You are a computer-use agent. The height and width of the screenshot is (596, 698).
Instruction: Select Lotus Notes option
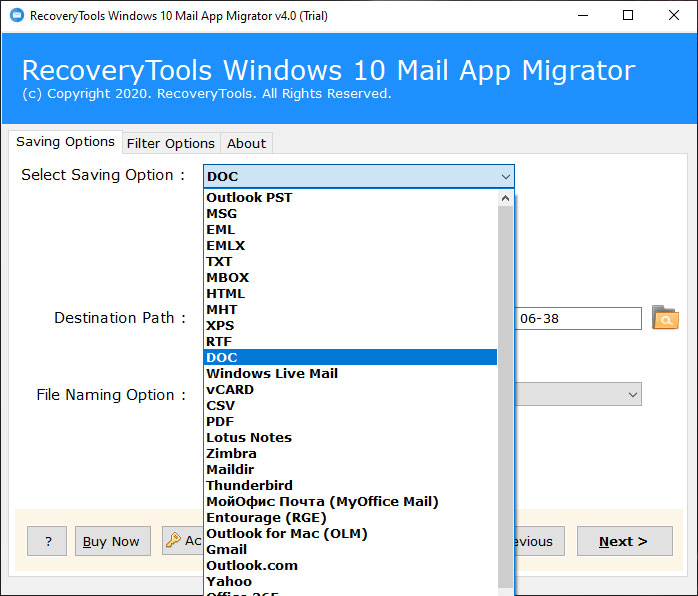click(x=350, y=438)
